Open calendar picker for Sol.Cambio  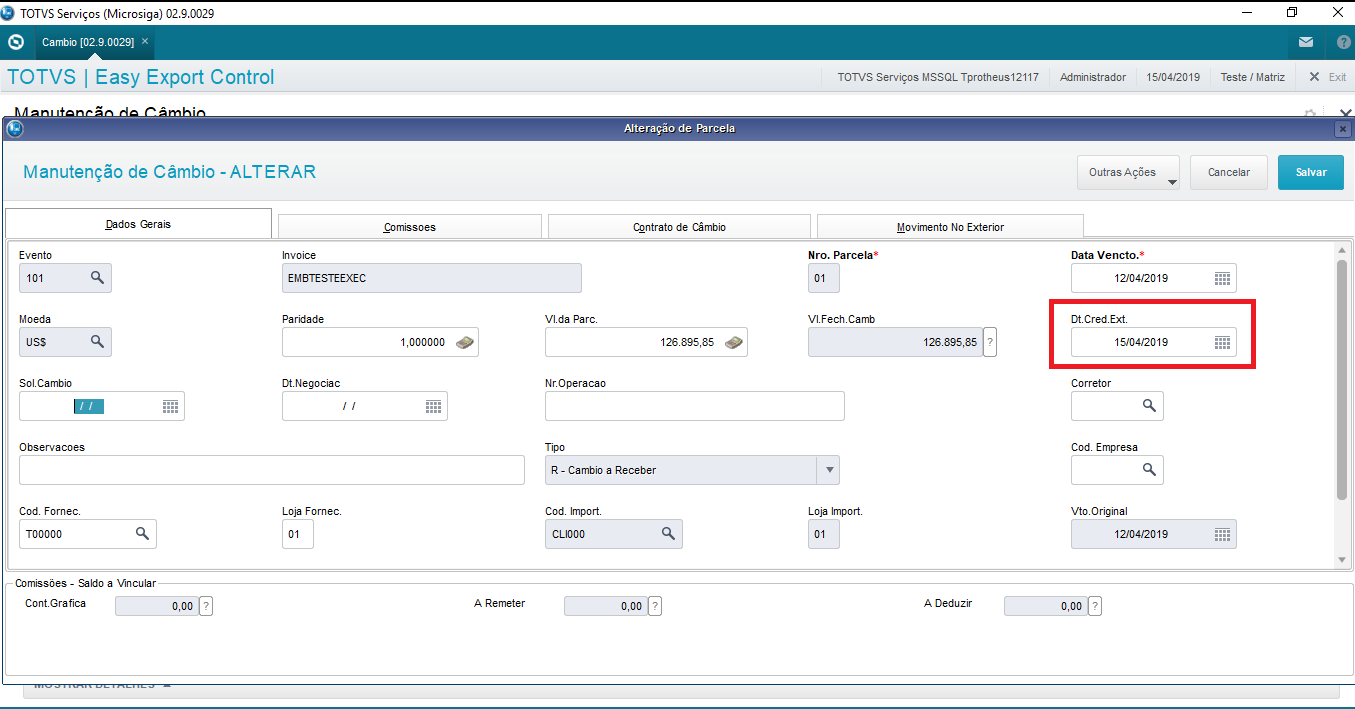tap(170, 406)
